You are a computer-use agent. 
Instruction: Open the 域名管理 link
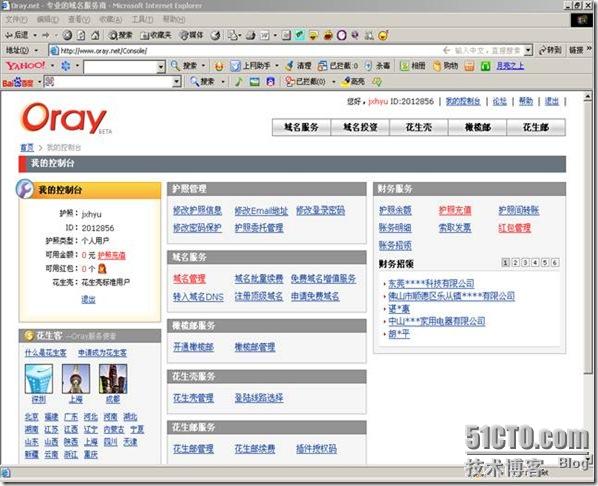(x=190, y=279)
